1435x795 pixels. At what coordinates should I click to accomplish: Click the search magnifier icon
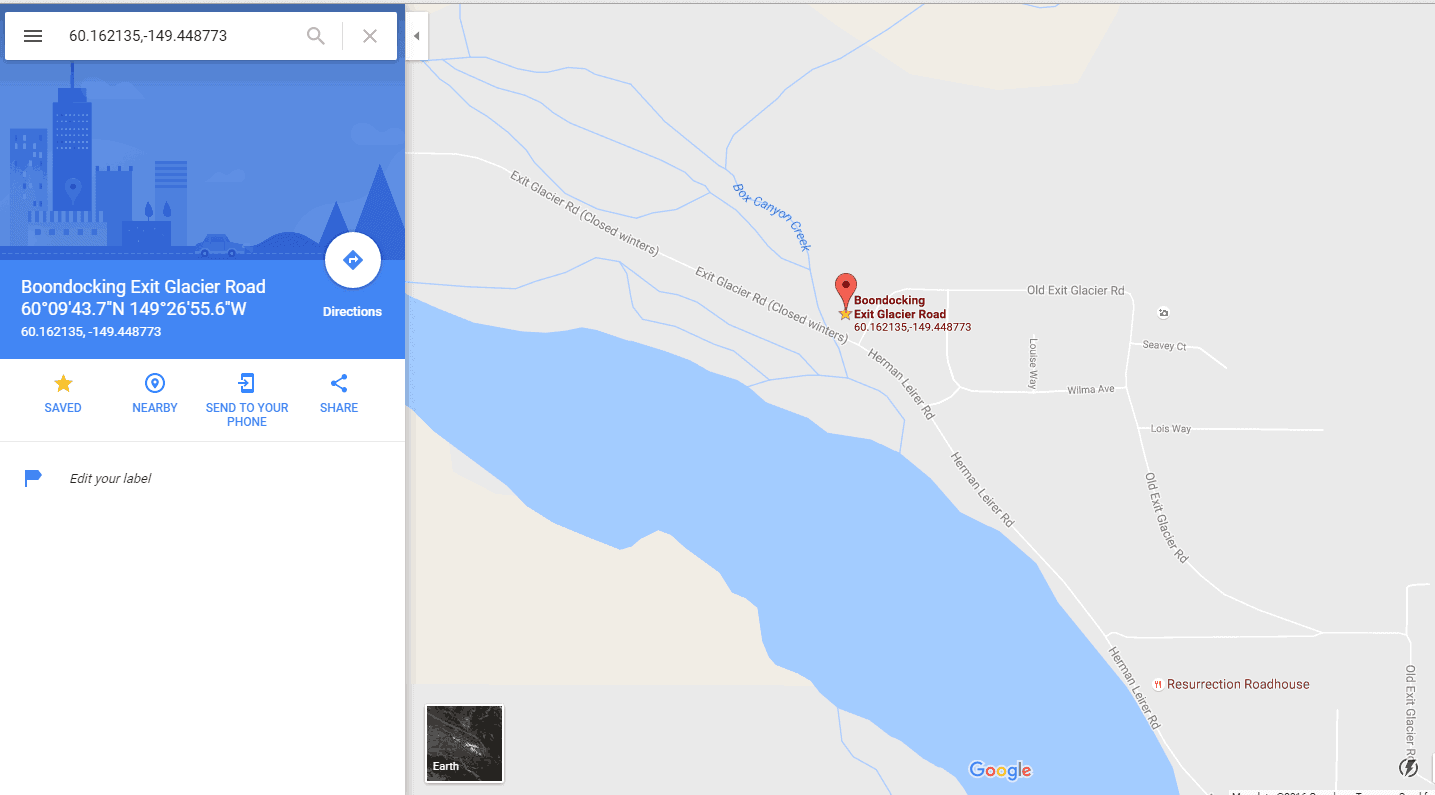(316, 36)
